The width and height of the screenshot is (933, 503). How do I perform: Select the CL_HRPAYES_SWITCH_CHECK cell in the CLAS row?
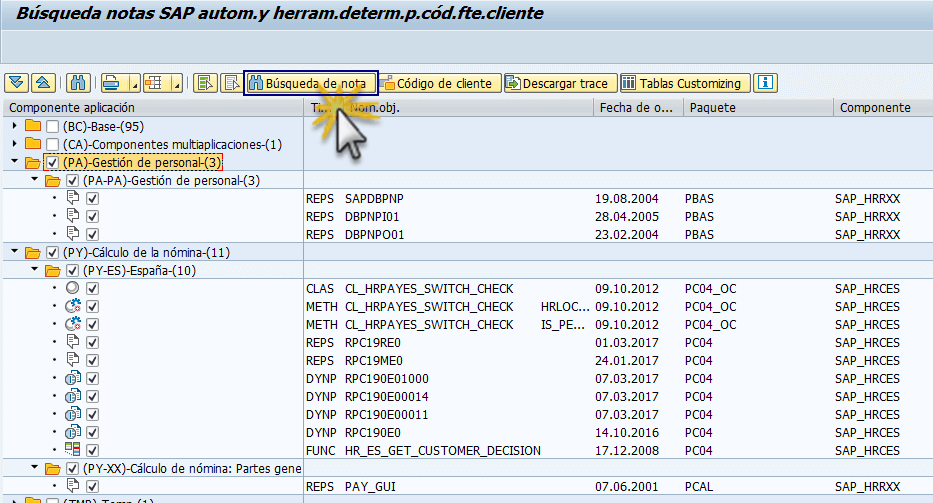point(429,289)
